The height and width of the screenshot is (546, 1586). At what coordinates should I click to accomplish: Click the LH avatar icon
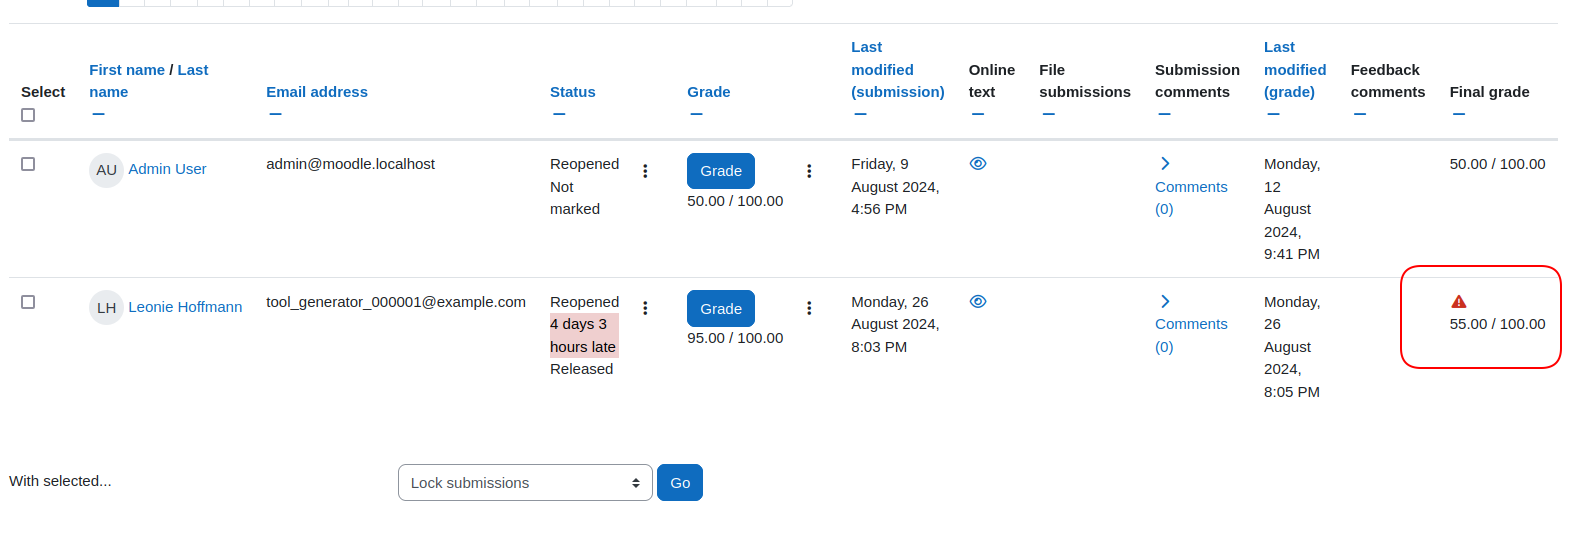tap(107, 307)
